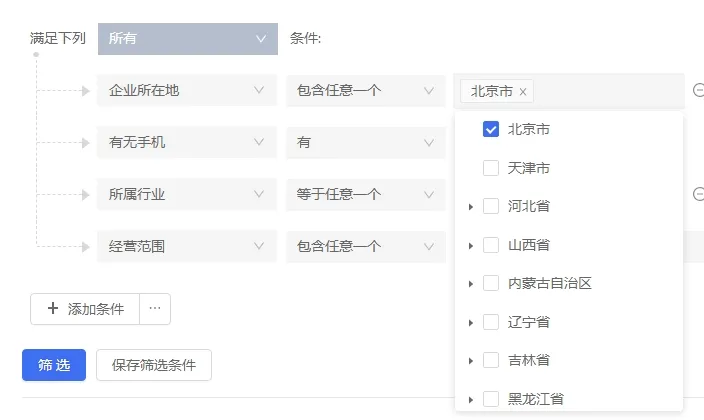704x420 pixels.
Task: Expand the 内蒙古自治区 node arrow
Action: [x=470, y=284]
